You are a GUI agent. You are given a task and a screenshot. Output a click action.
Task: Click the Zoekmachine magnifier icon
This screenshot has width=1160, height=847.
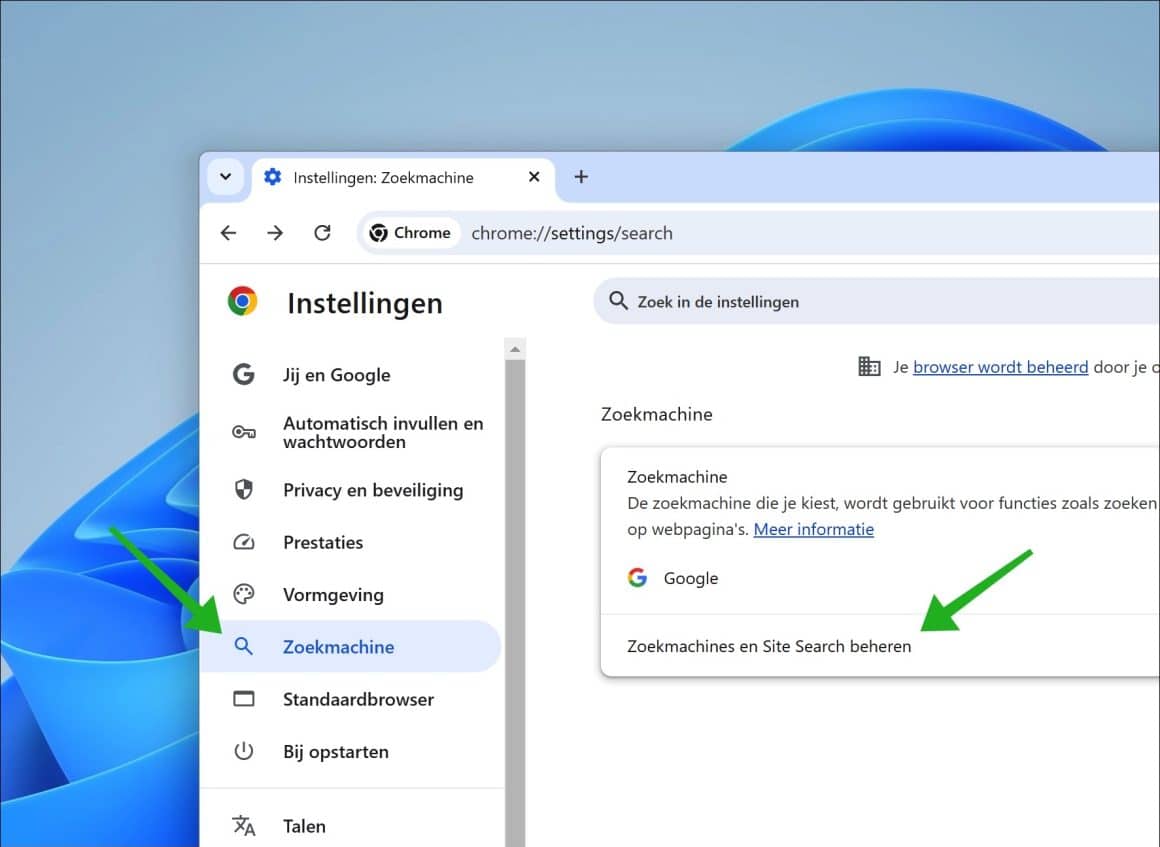(x=244, y=646)
